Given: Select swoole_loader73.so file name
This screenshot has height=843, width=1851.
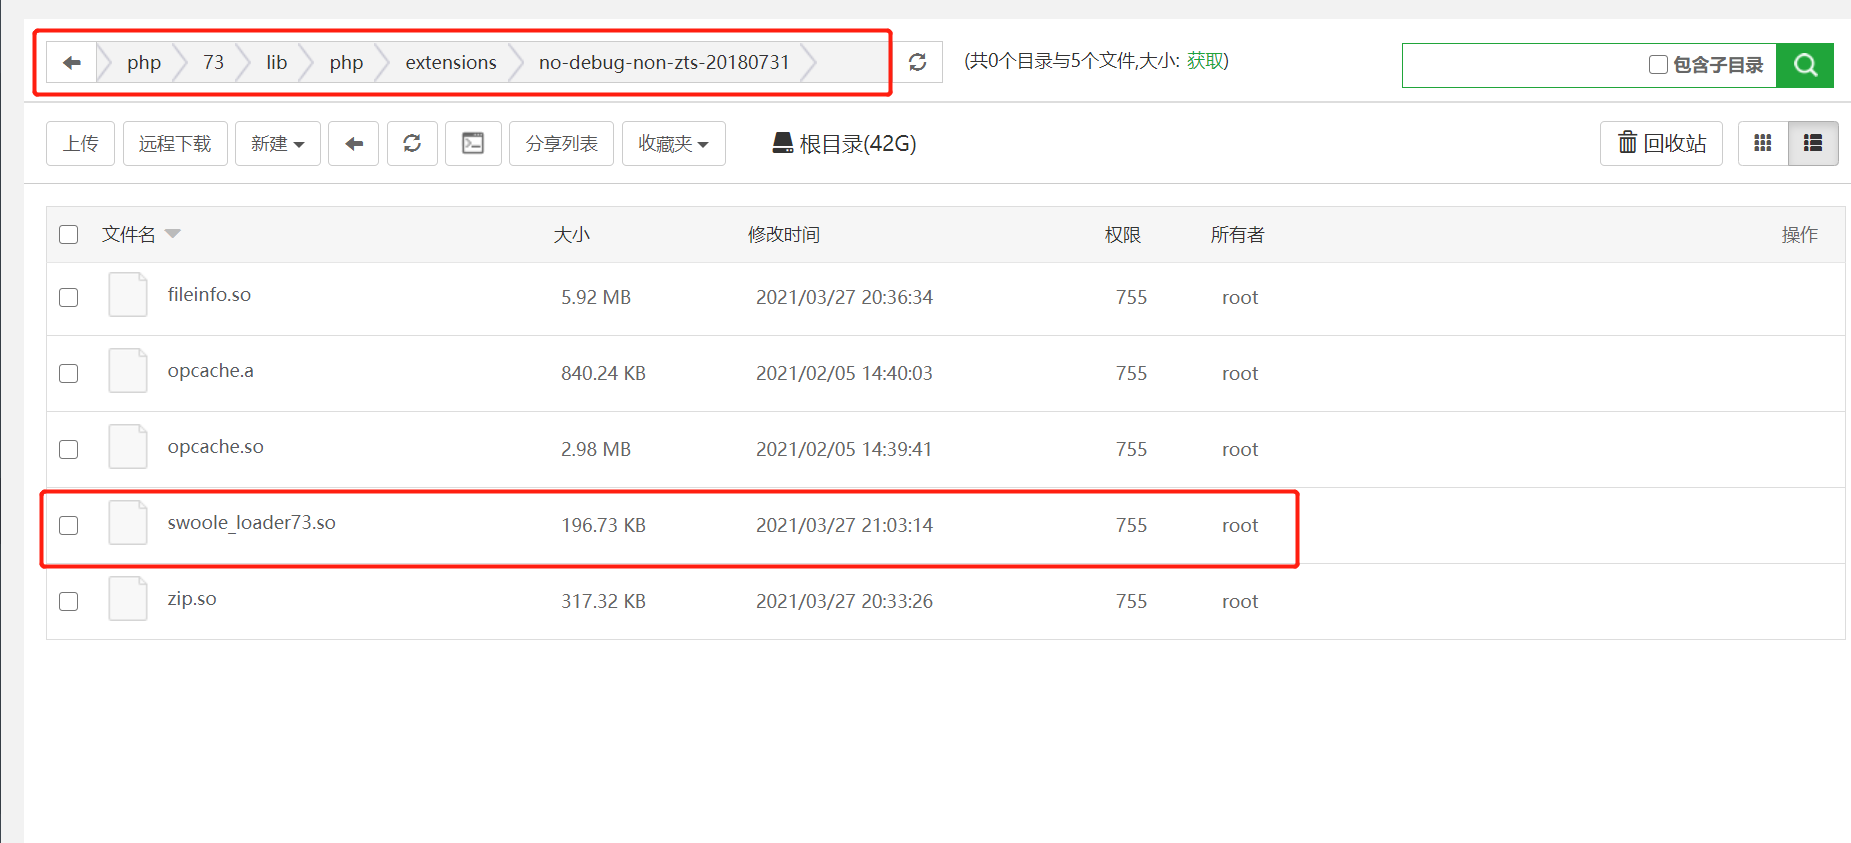Looking at the screenshot, I should click(252, 523).
